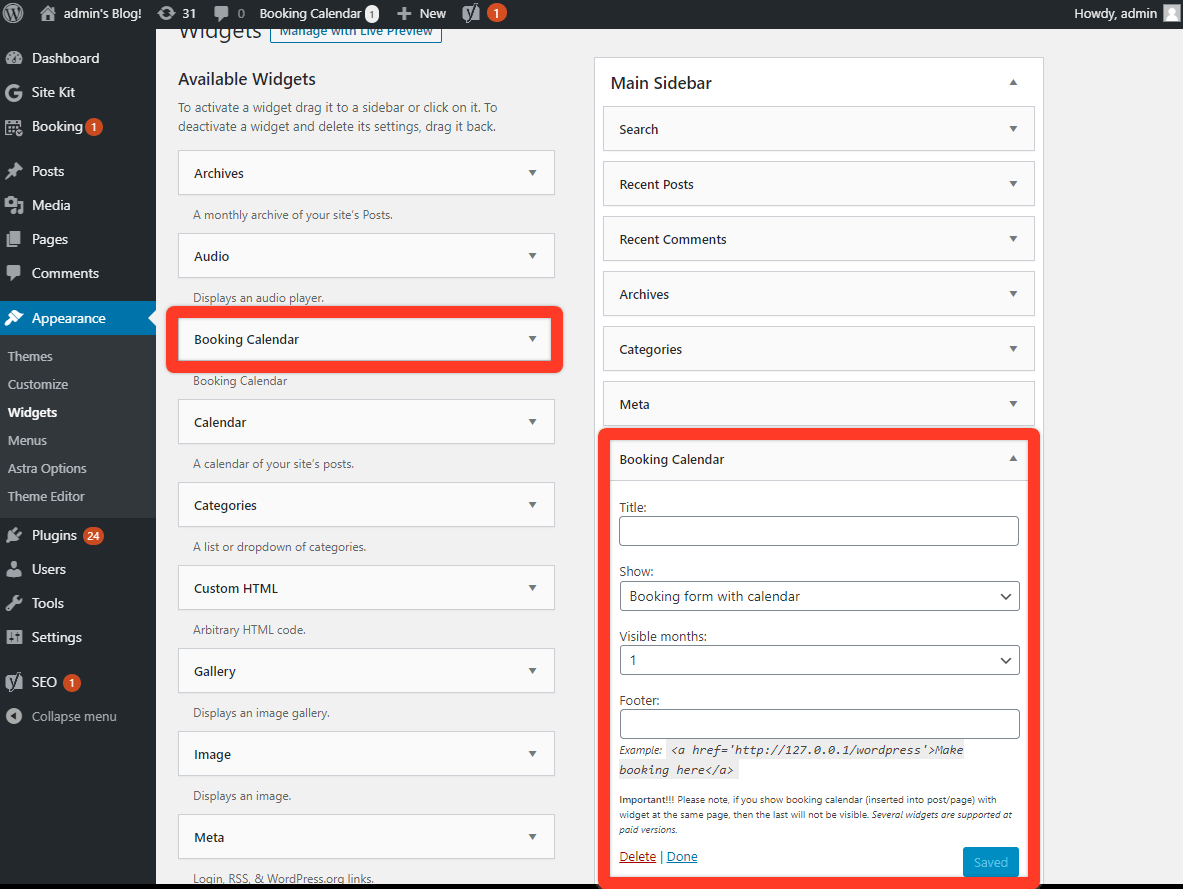Click the WordPress logo in admin bar
Image resolution: width=1183 pixels, height=889 pixels.
tap(14, 14)
